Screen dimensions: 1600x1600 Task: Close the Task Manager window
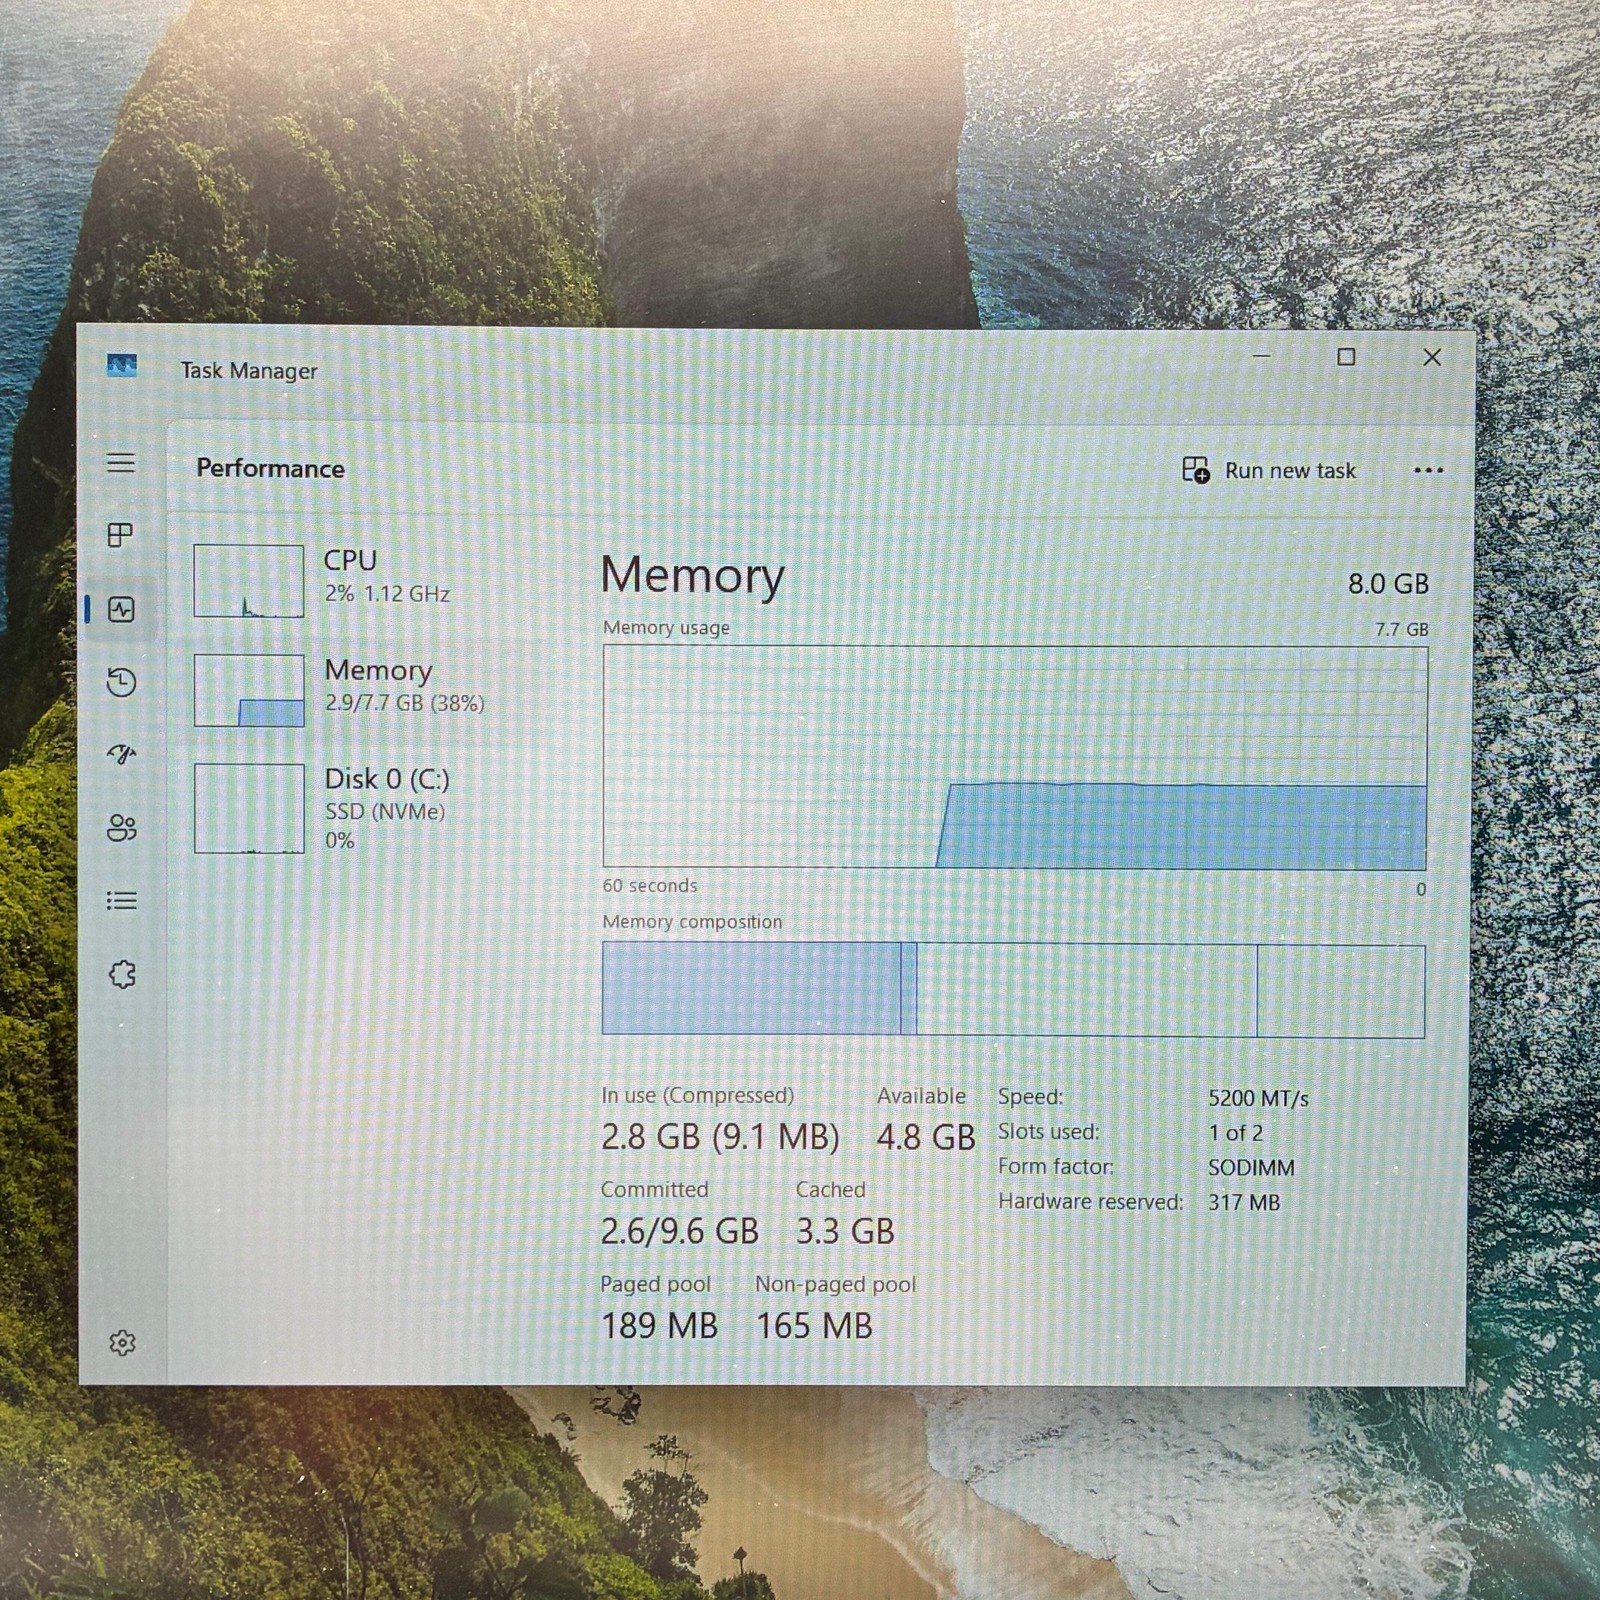point(1432,357)
